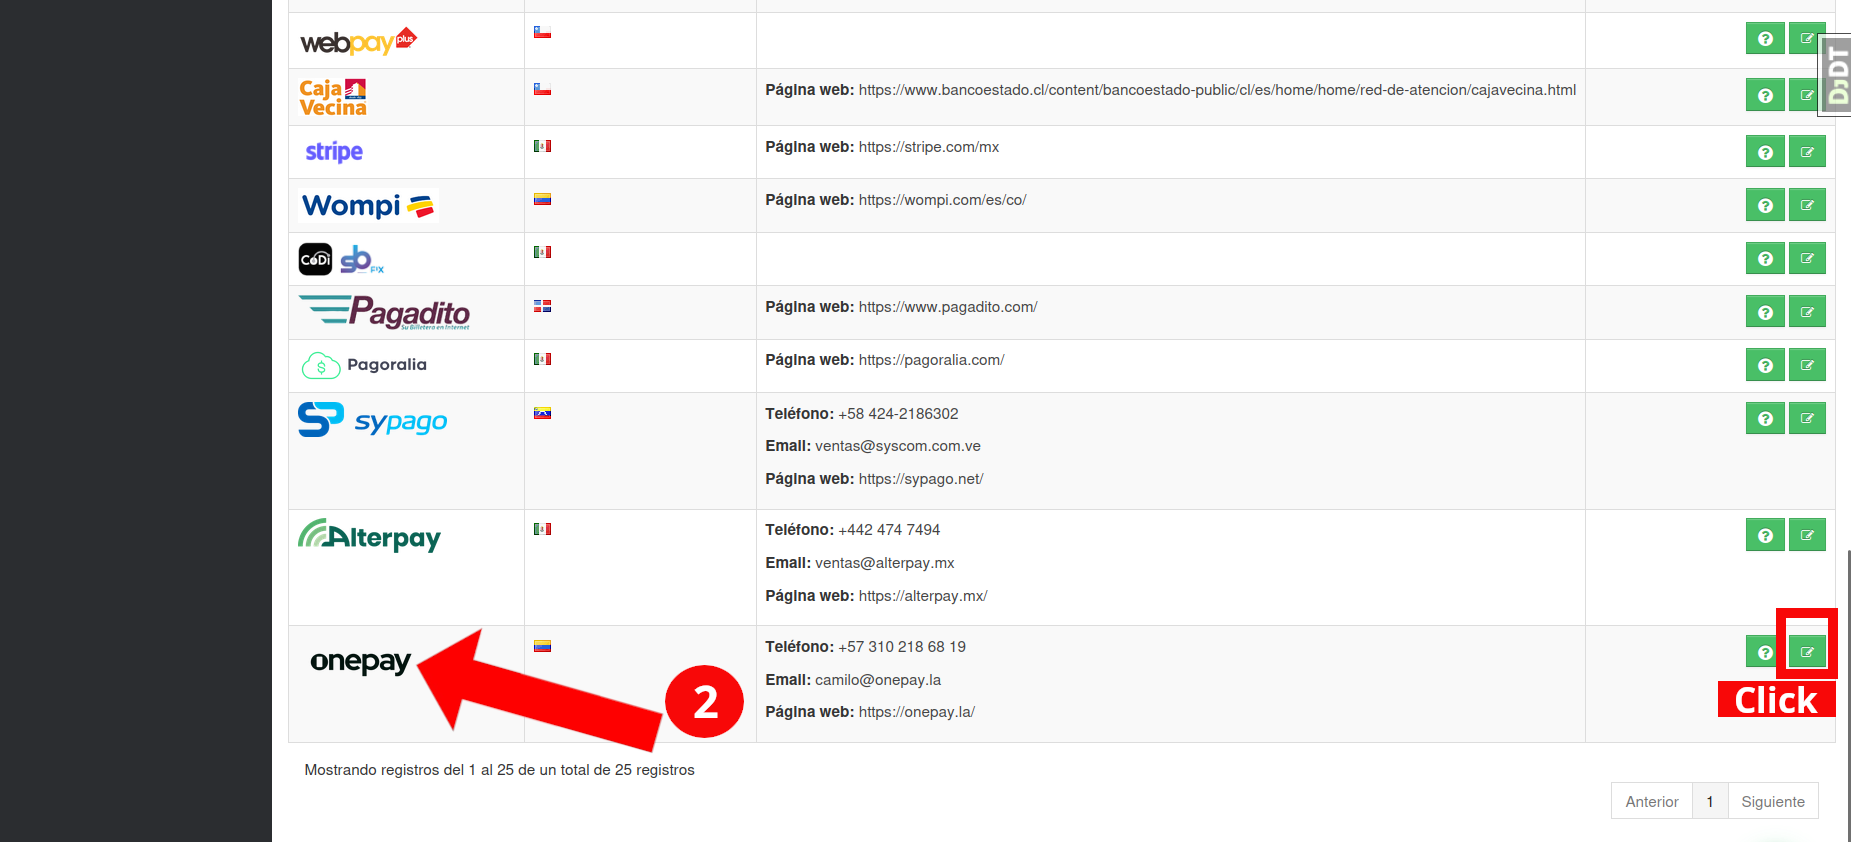
Task: Edit the Pagadito payment gateway
Action: [x=1807, y=312]
